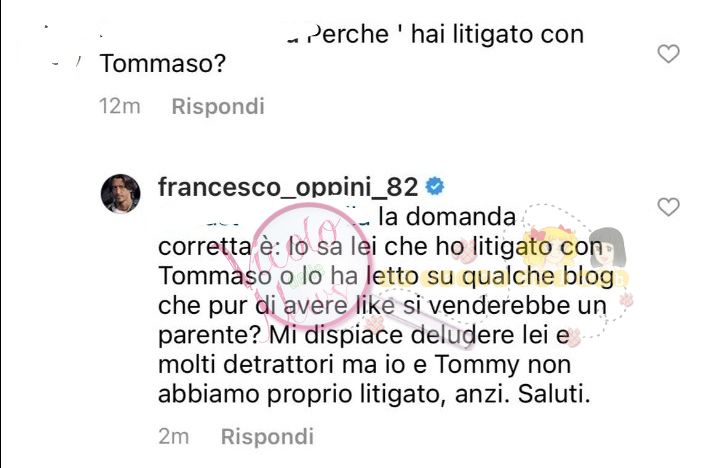Click the blue verified badge

(x=434, y=186)
